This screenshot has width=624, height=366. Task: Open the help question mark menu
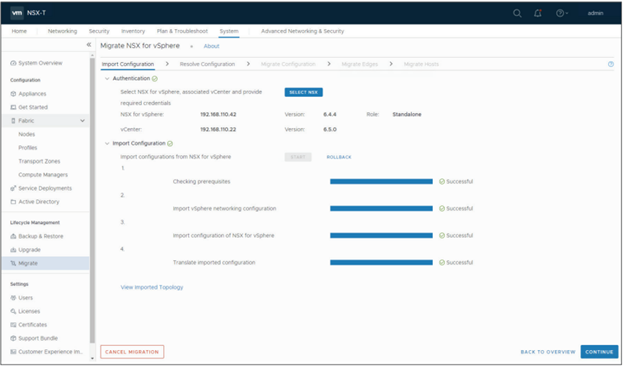point(562,13)
